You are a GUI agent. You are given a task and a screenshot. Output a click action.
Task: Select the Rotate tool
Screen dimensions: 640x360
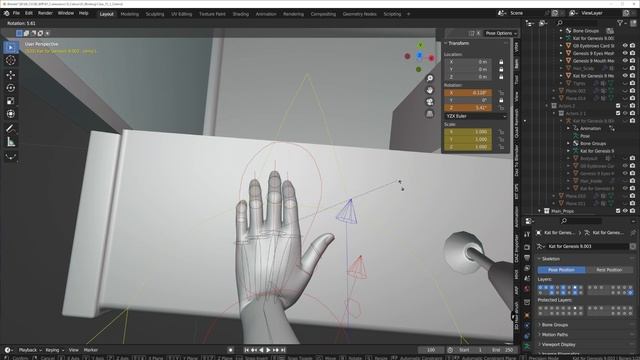pos(11,88)
